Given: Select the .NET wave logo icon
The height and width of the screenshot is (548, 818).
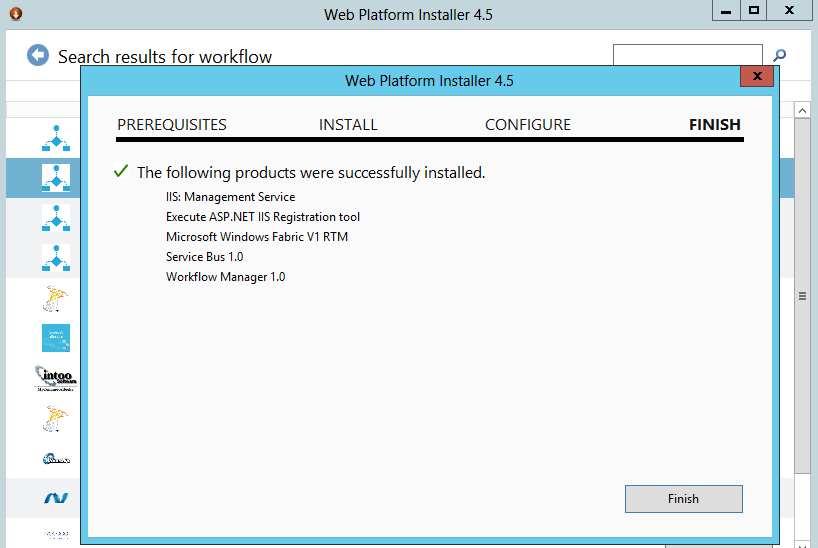Looking at the screenshot, I should pos(56,498).
